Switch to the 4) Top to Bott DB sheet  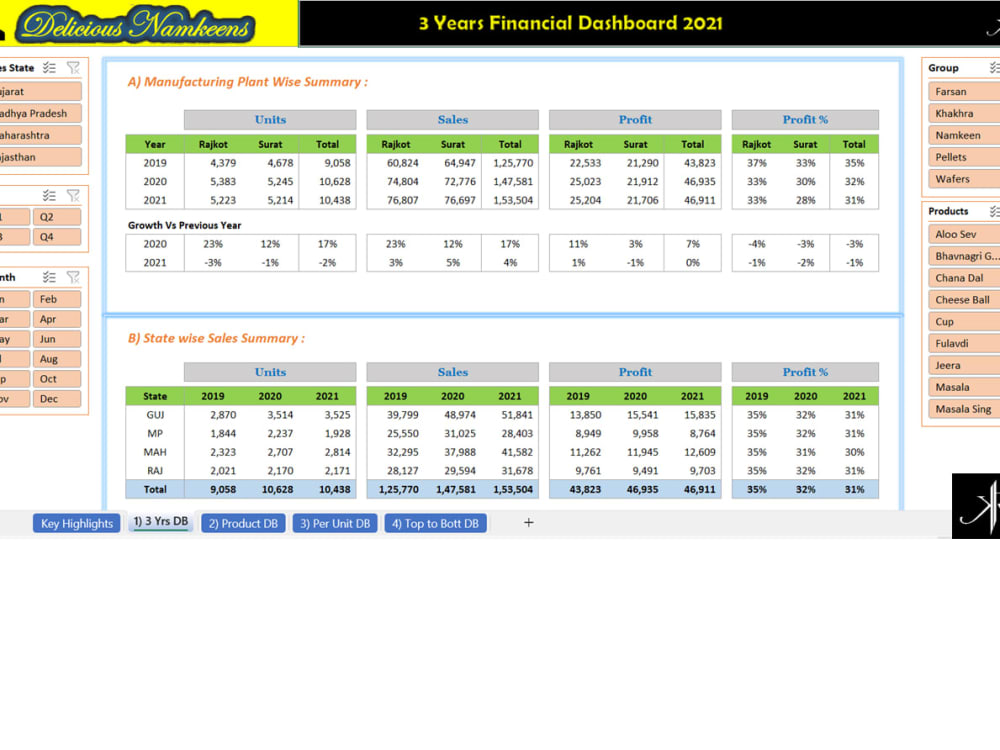(x=435, y=523)
